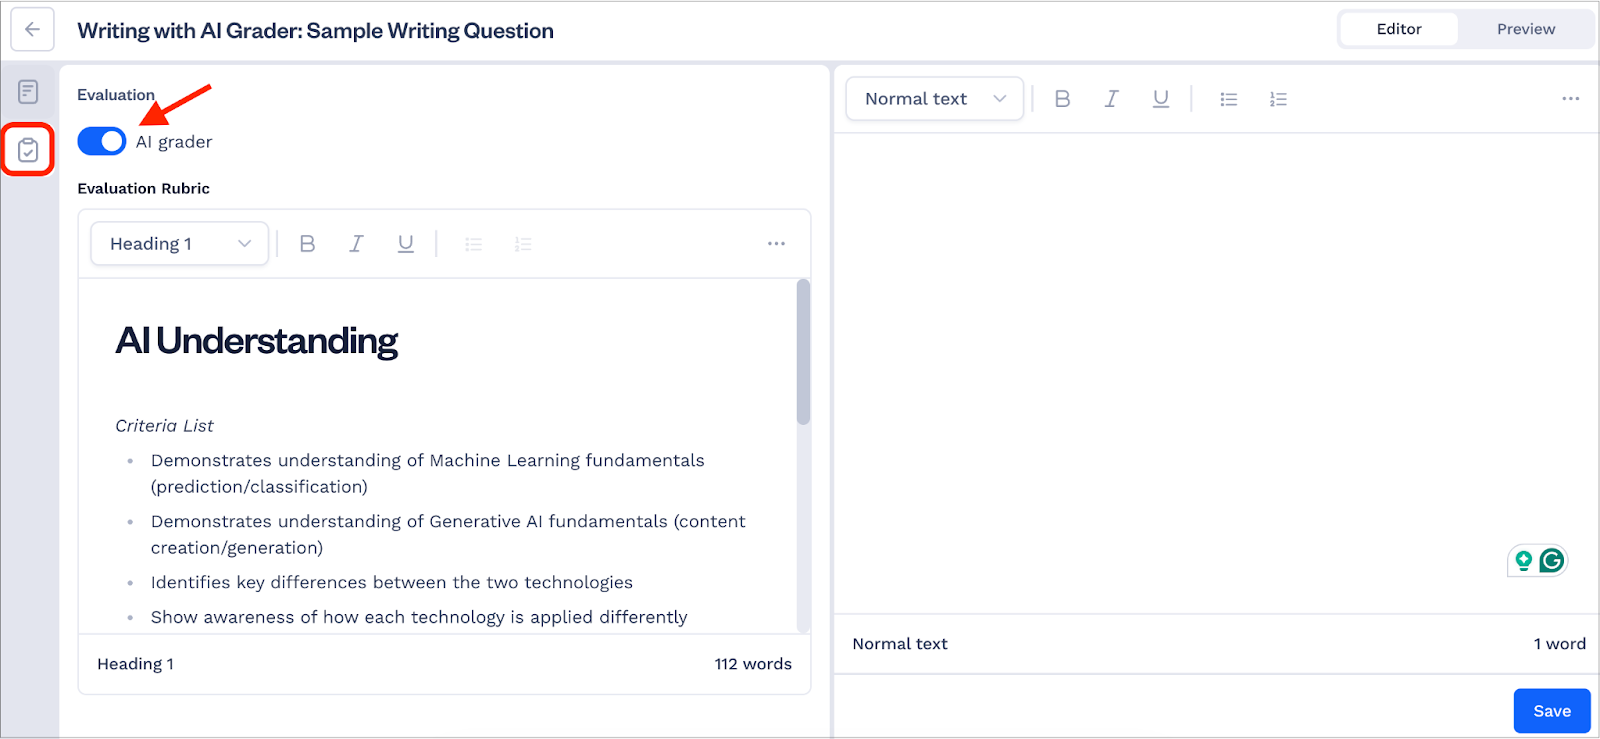1600x739 pixels.
Task: Insert numbered list in right editor
Action: (x=1278, y=99)
